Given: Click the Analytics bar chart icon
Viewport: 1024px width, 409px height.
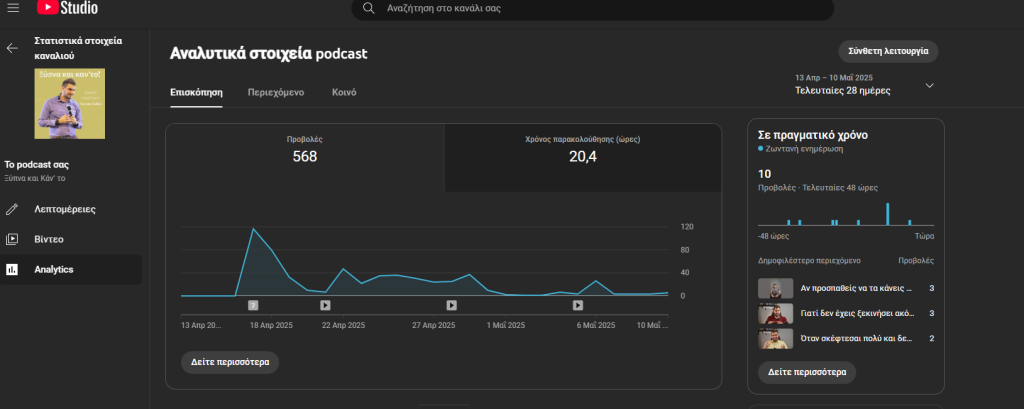Looking at the screenshot, I should coord(13,270).
